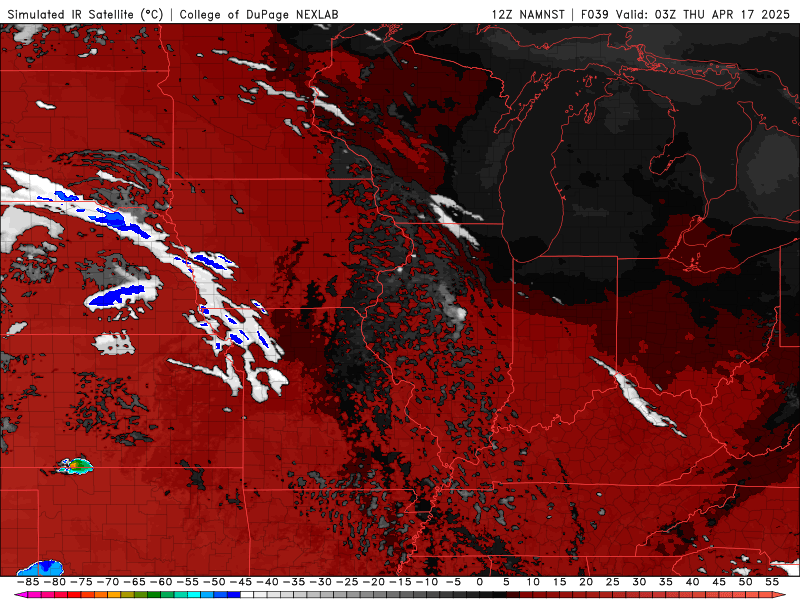Click the green colorbar segment below -60

pyautogui.click(x=154, y=595)
